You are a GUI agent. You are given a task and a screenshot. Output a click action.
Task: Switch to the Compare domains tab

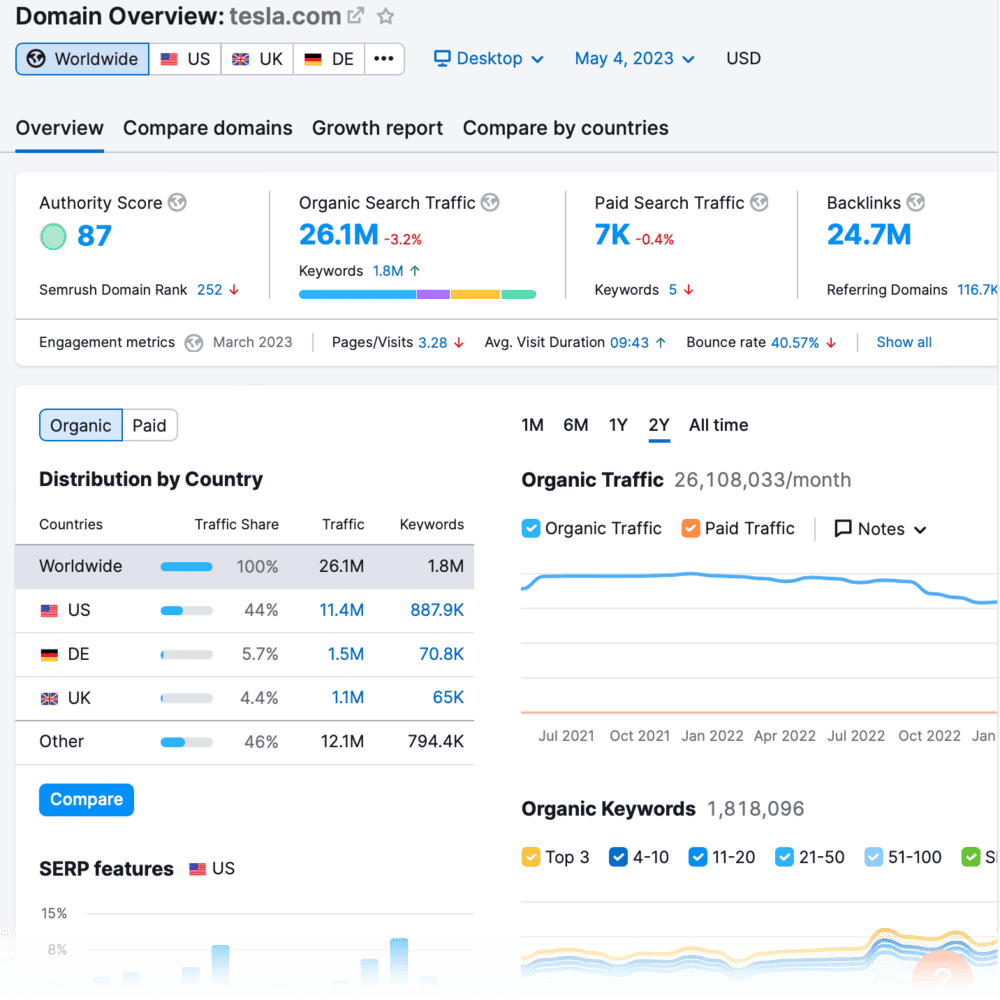pyautogui.click(x=207, y=128)
